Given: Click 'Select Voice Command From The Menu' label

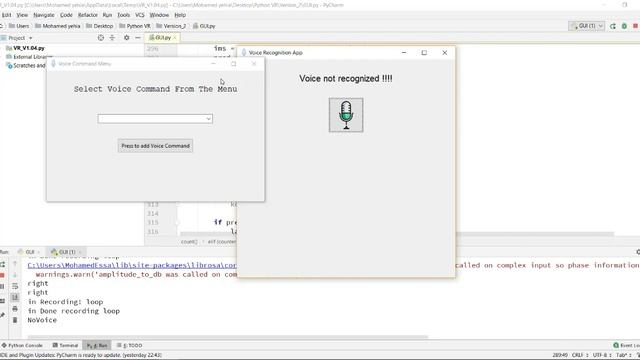Looking at the screenshot, I should (155, 89).
